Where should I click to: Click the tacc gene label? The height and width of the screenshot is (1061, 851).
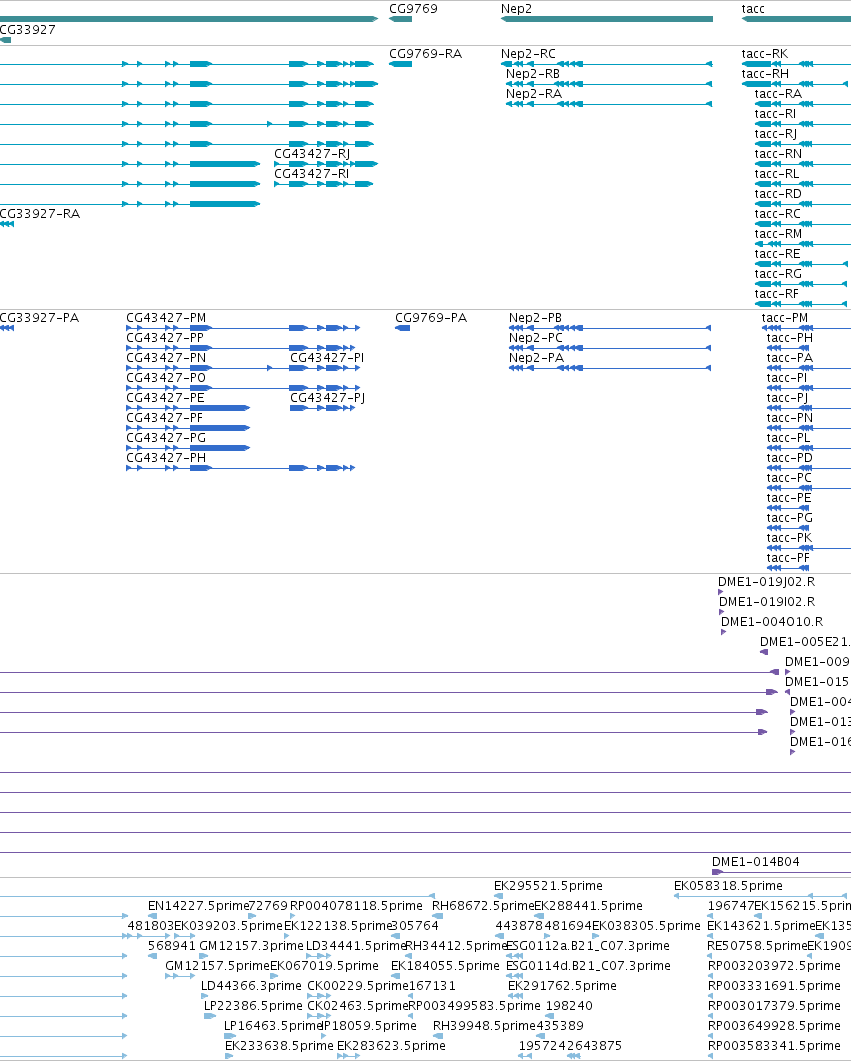click(x=753, y=9)
